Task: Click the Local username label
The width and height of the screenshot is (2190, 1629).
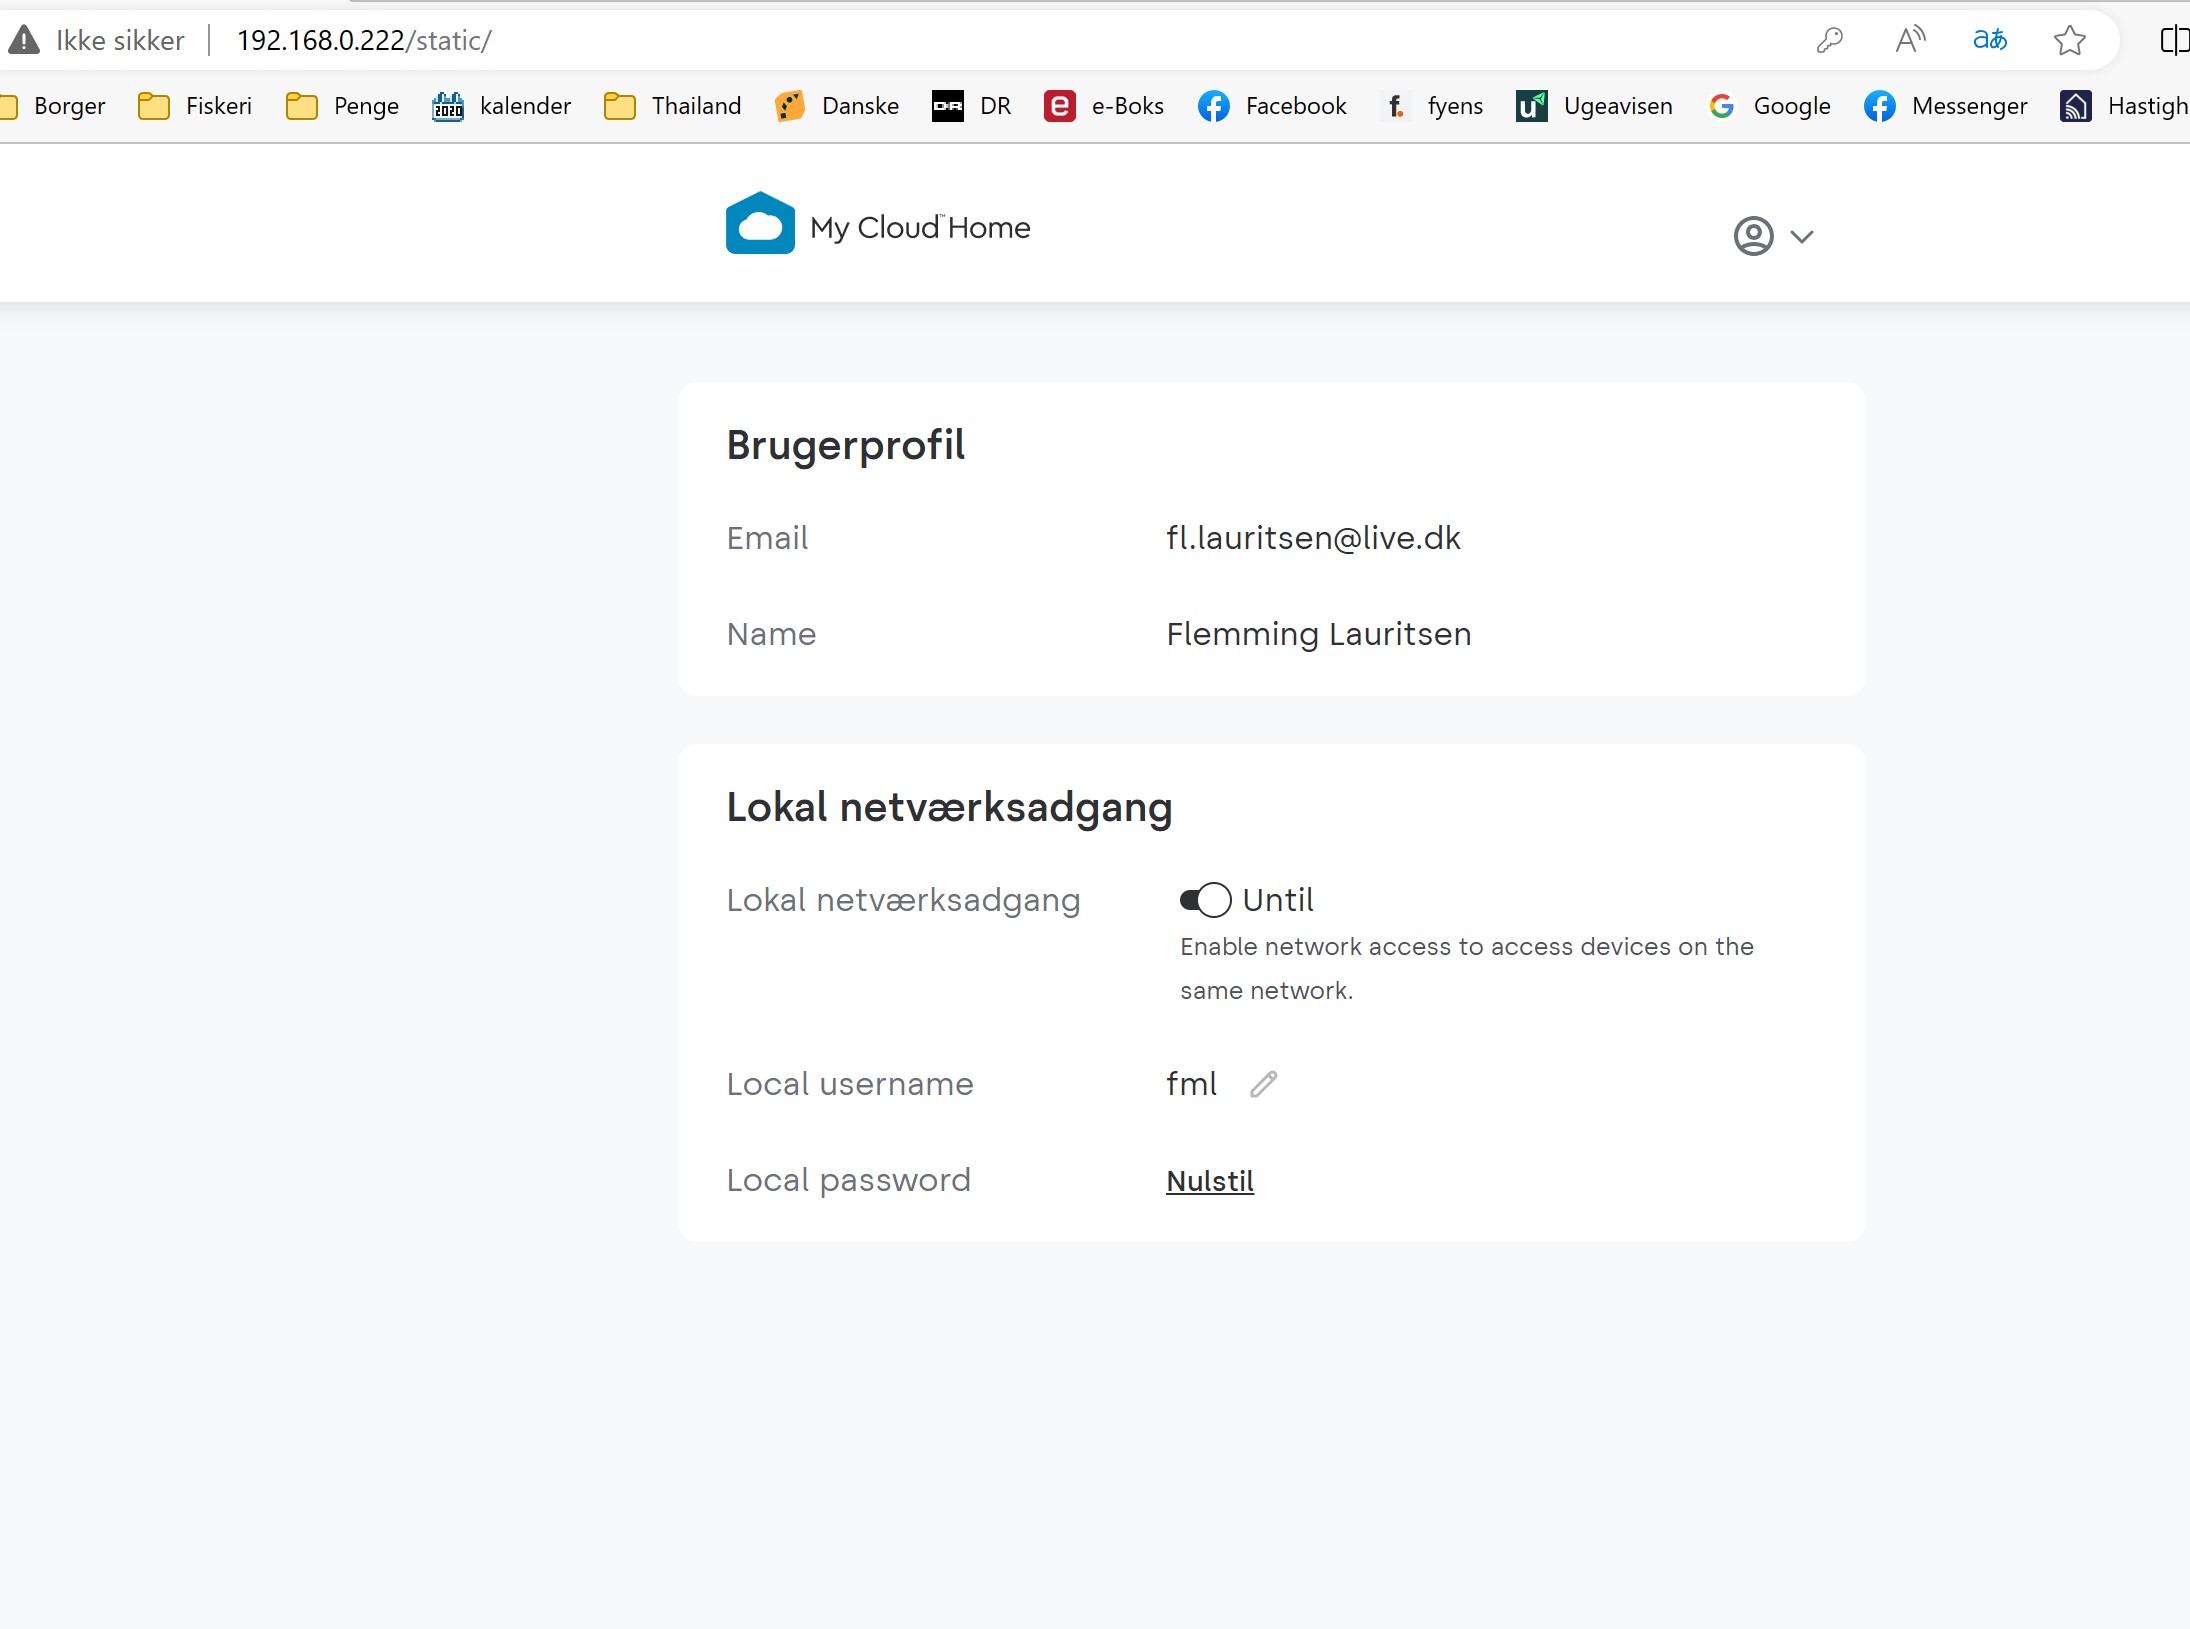Action: 850,1084
